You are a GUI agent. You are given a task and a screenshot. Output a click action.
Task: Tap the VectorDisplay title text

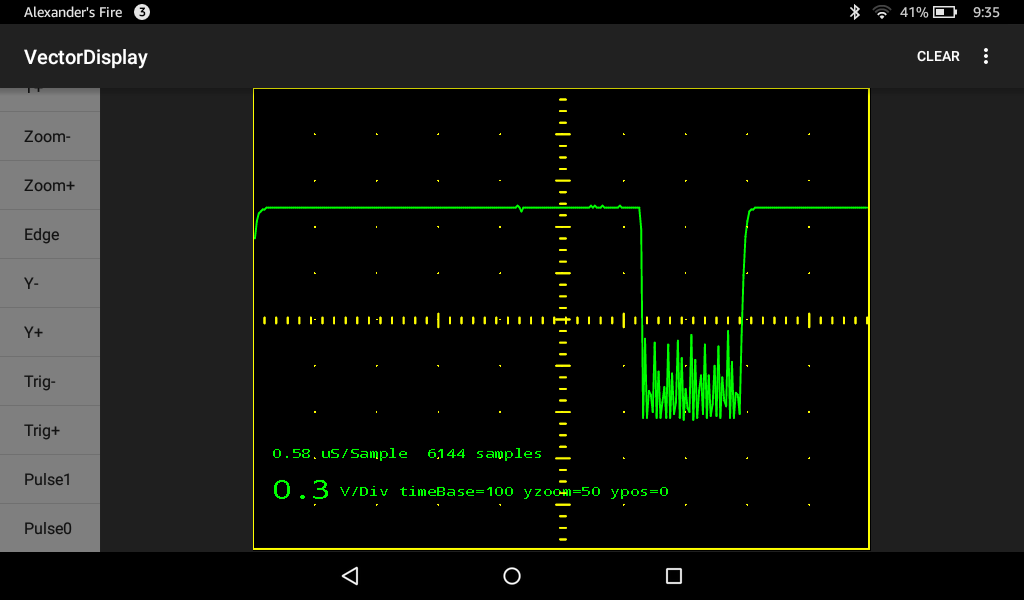[86, 57]
